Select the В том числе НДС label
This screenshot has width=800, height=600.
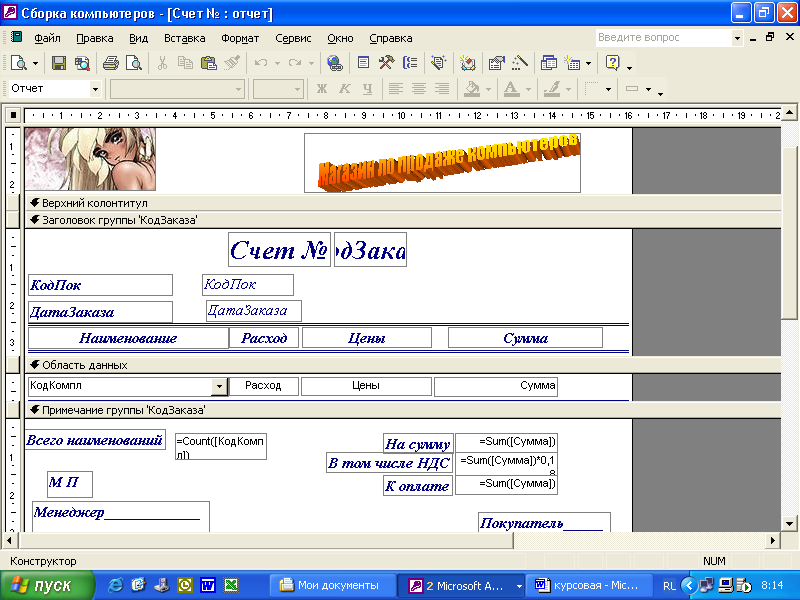[x=389, y=463]
